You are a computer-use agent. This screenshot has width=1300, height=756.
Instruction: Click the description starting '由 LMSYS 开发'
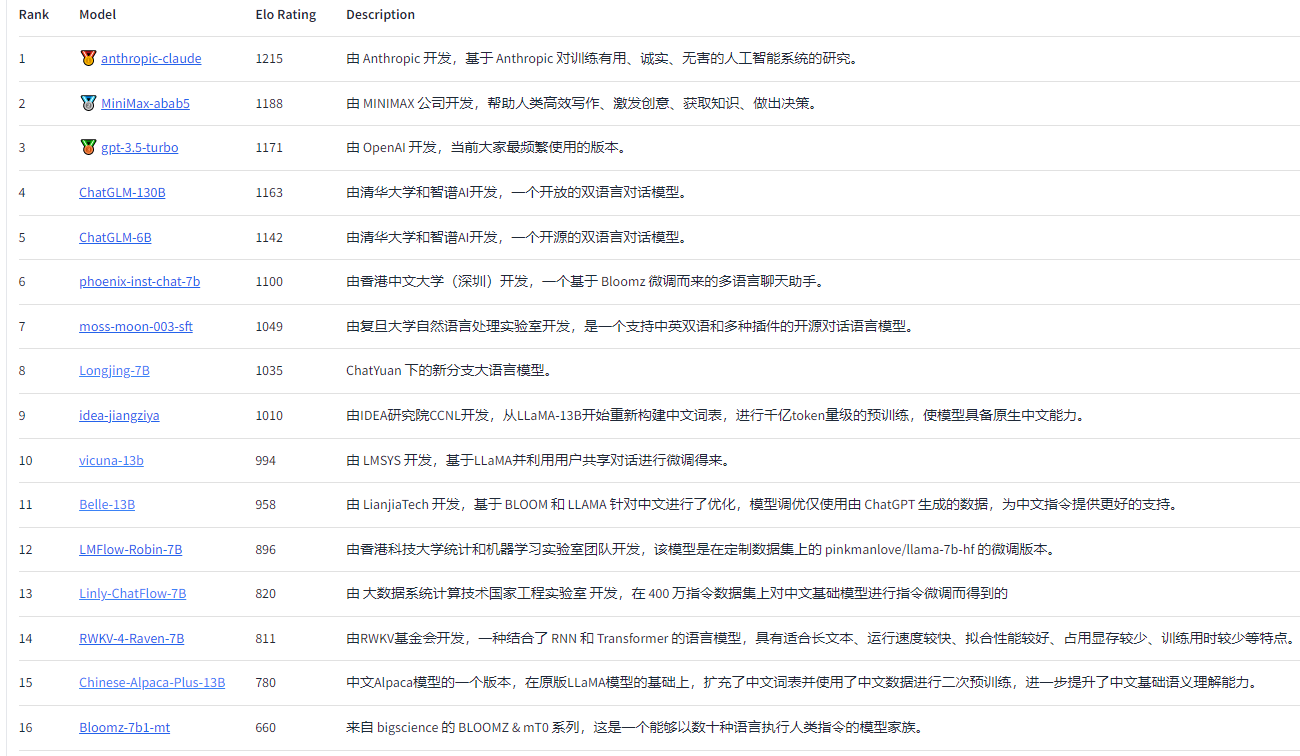click(539, 460)
